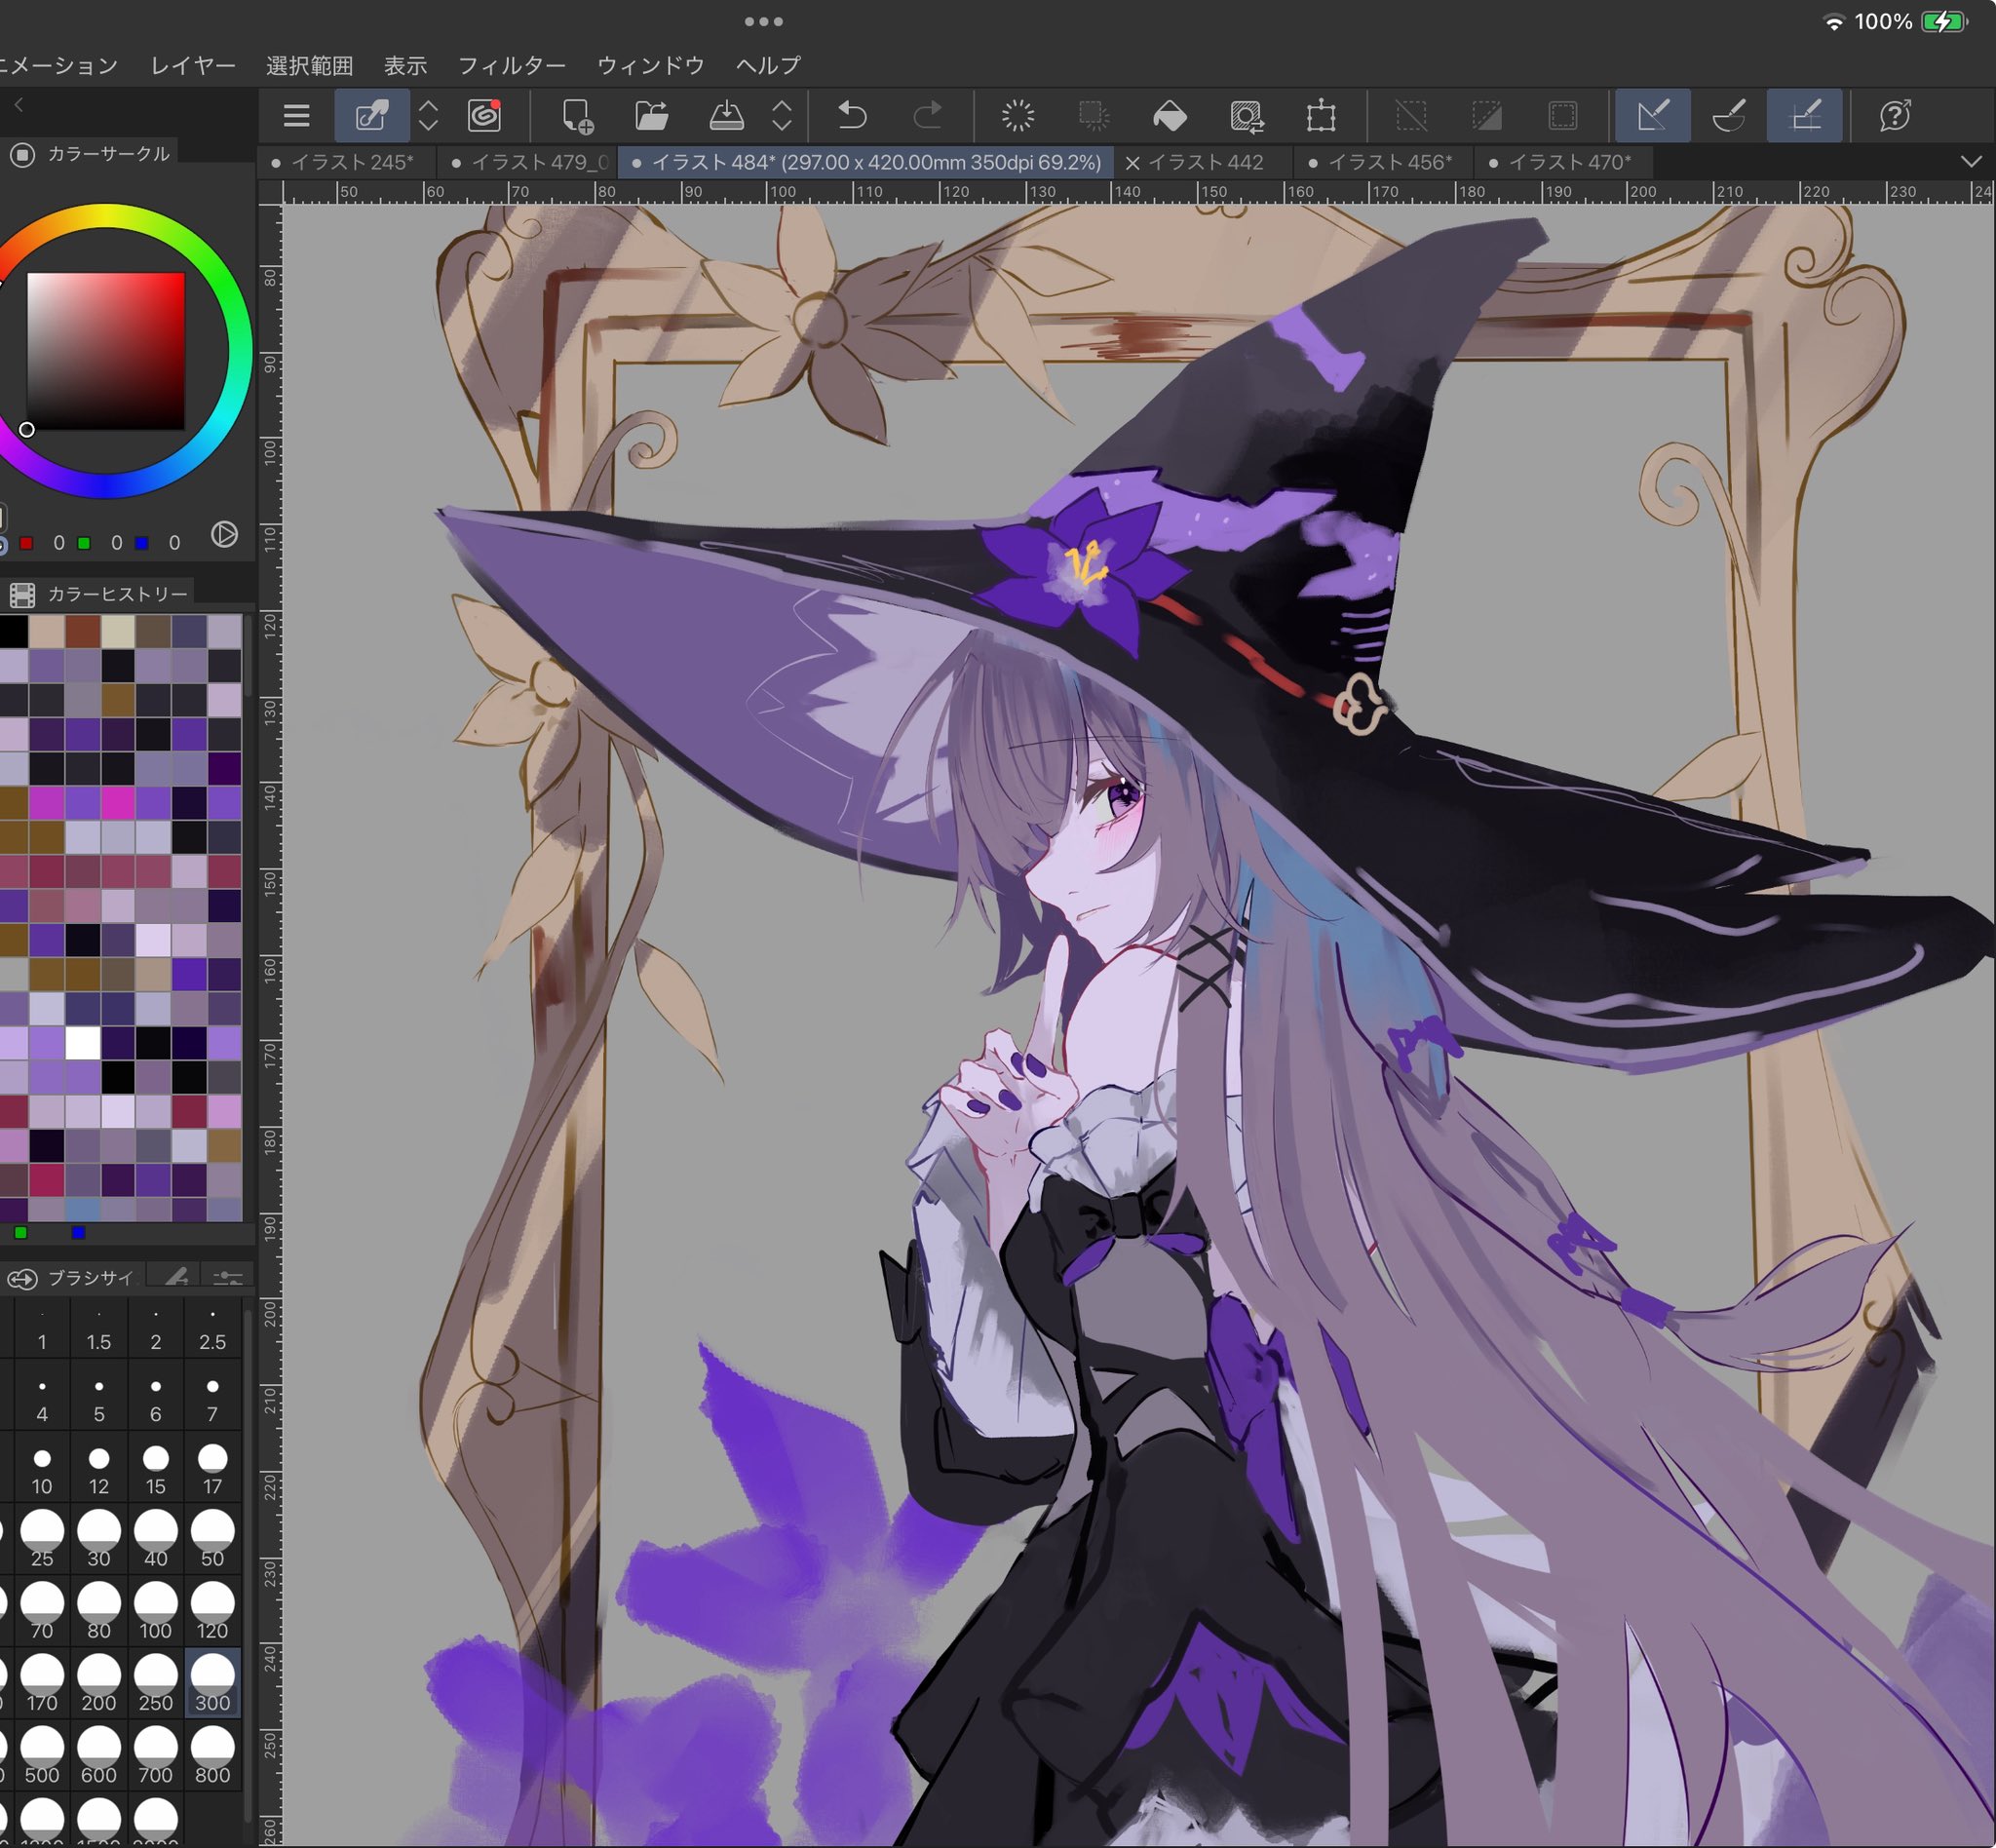
Task: Tap the Wi-Fi status icon
Action: [1834, 22]
